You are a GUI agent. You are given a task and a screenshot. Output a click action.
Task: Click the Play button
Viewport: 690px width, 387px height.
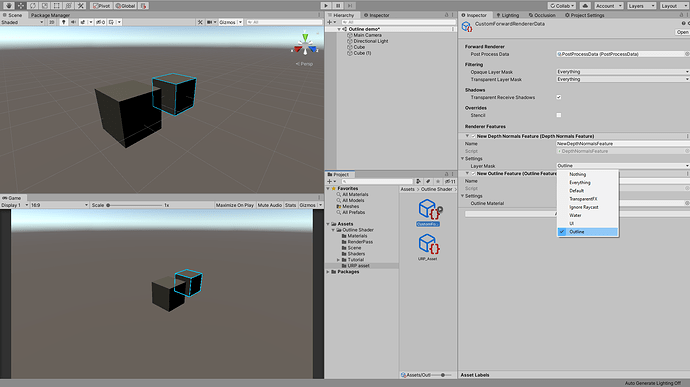pyautogui.click(x=326, y=6)
